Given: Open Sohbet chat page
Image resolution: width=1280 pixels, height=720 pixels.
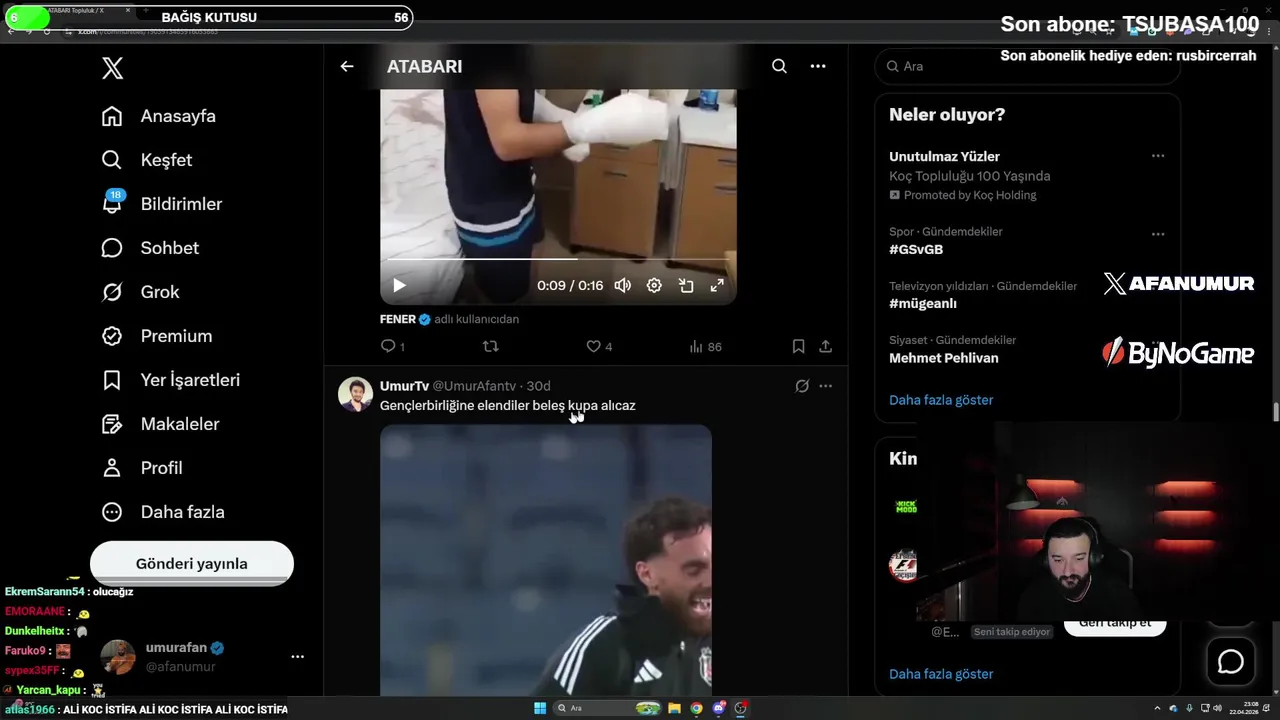Looking at the screenshot, I should (150, 248).
